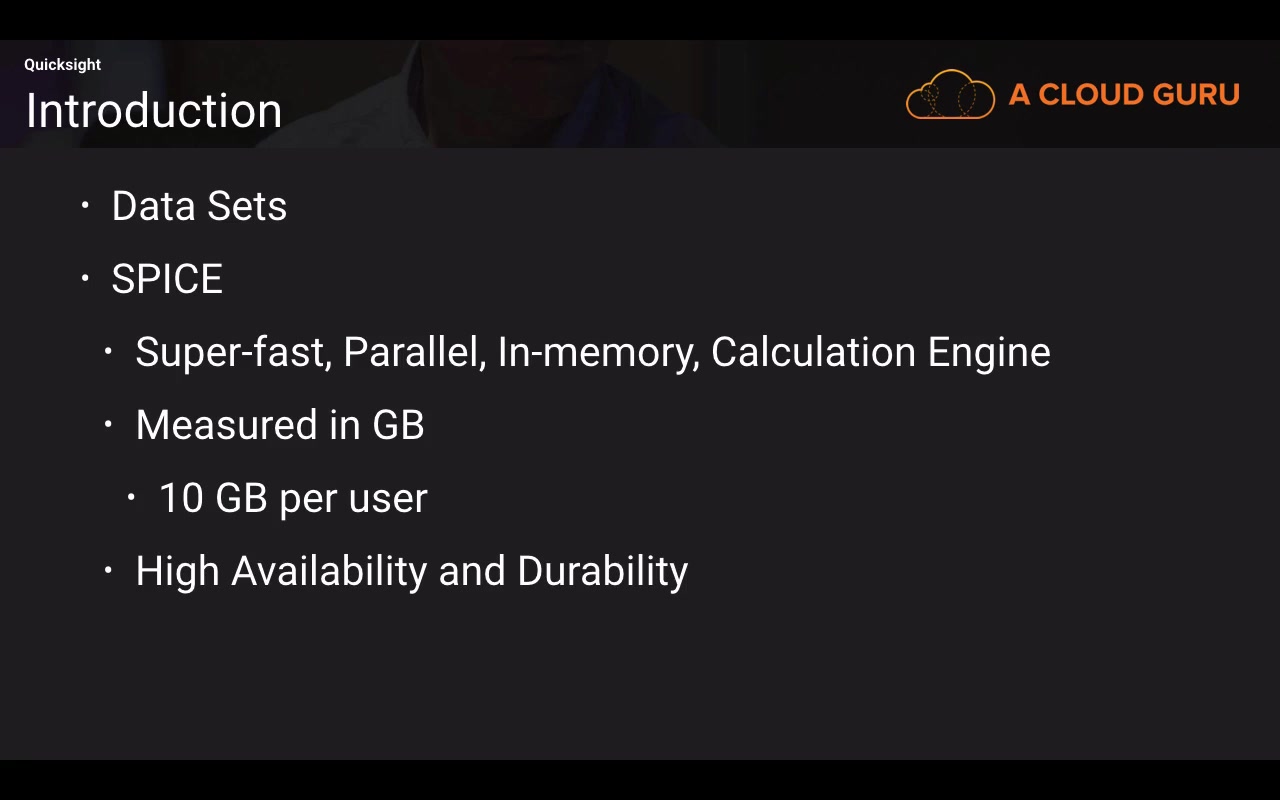Image resolution: width=1280 pixels, height=800 pixels.
Task: Click the bullet dot before "10 GB per user"
Action: (x=132, y=497)
